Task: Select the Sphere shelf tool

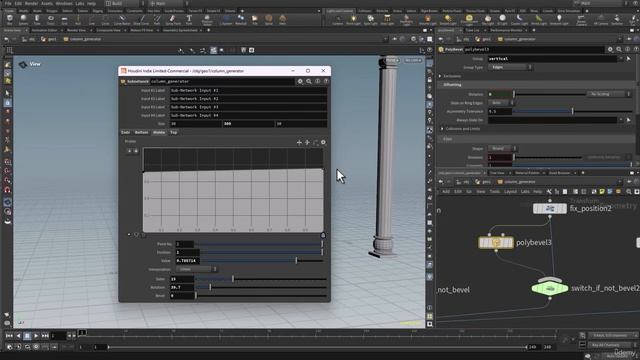Action: [x=23, y=19]
